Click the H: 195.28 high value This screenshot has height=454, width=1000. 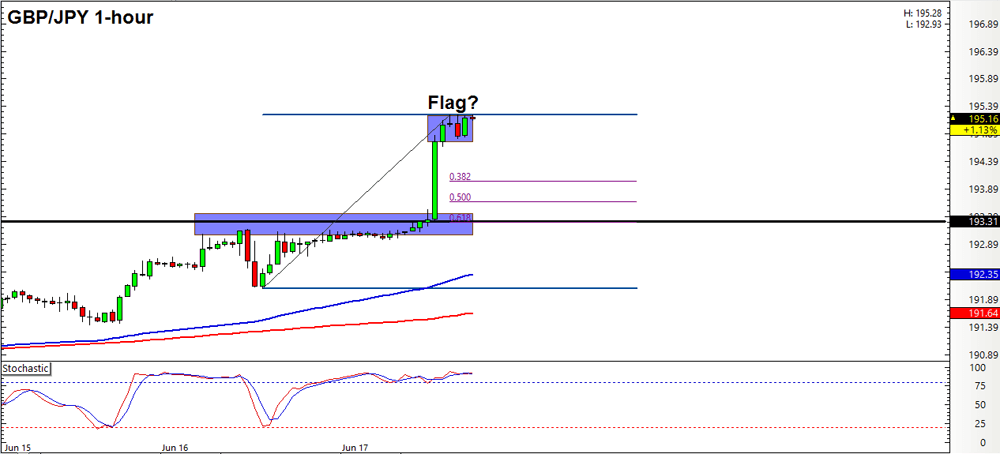[x=923, y=13]
